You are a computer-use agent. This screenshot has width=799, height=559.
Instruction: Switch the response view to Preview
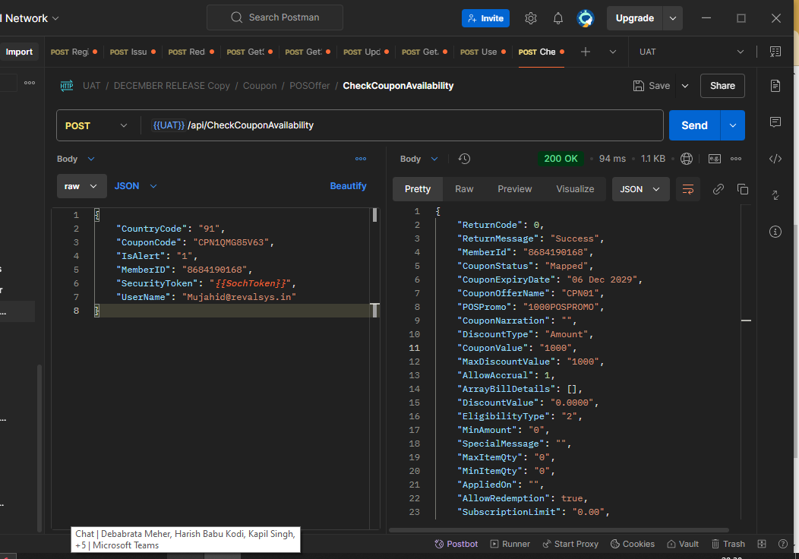click(514, 189)
